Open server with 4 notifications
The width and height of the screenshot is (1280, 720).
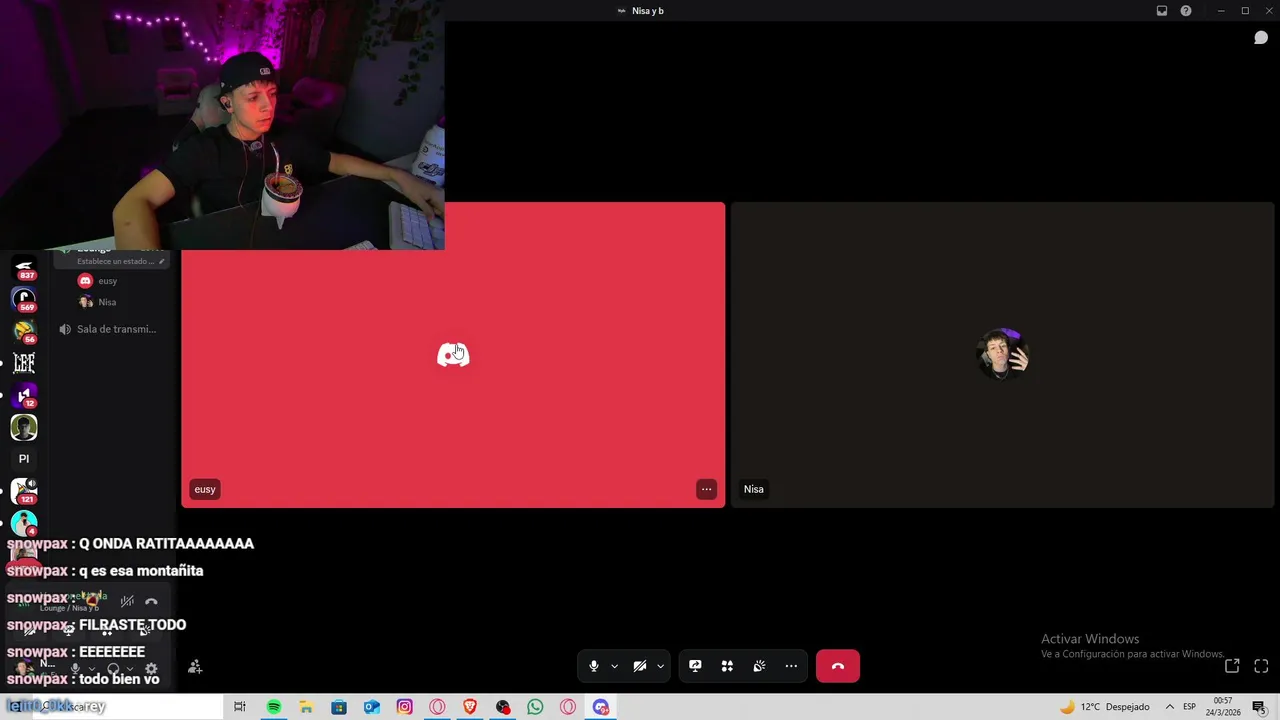(x=24, y=523)
